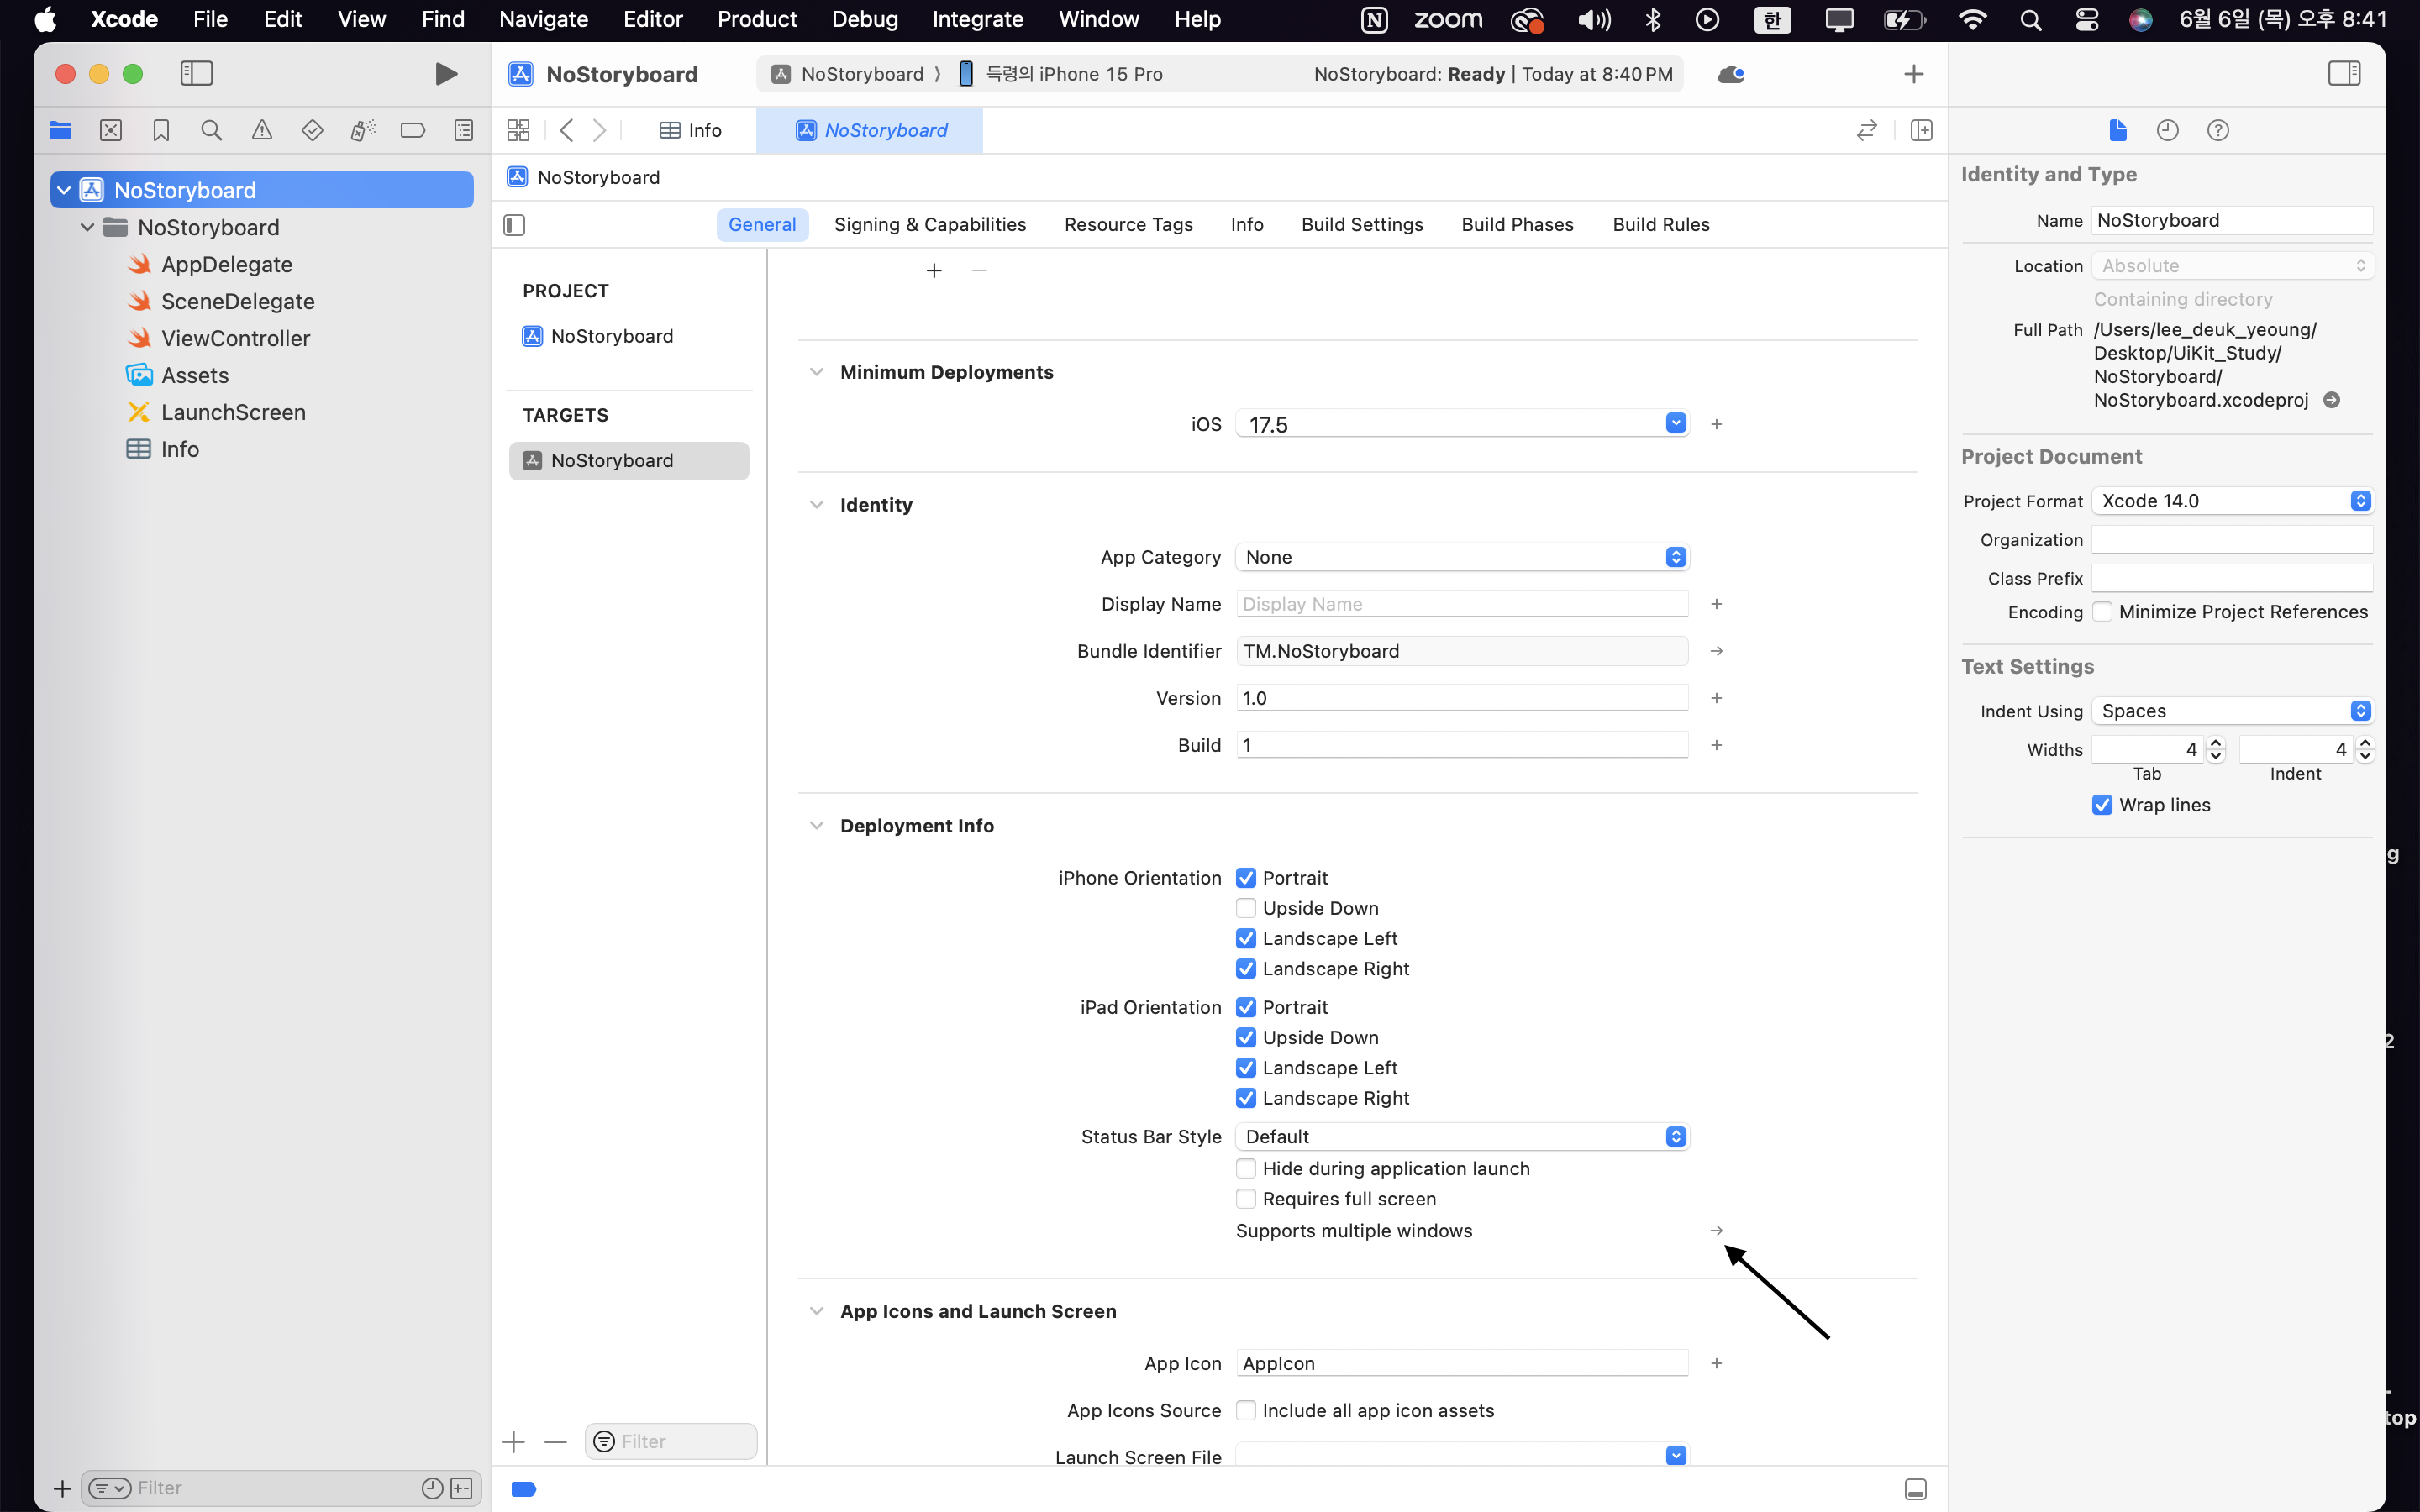Show the History inspector clock icon
This screenshot has width=2420, height=1512.
point(2166,130)
